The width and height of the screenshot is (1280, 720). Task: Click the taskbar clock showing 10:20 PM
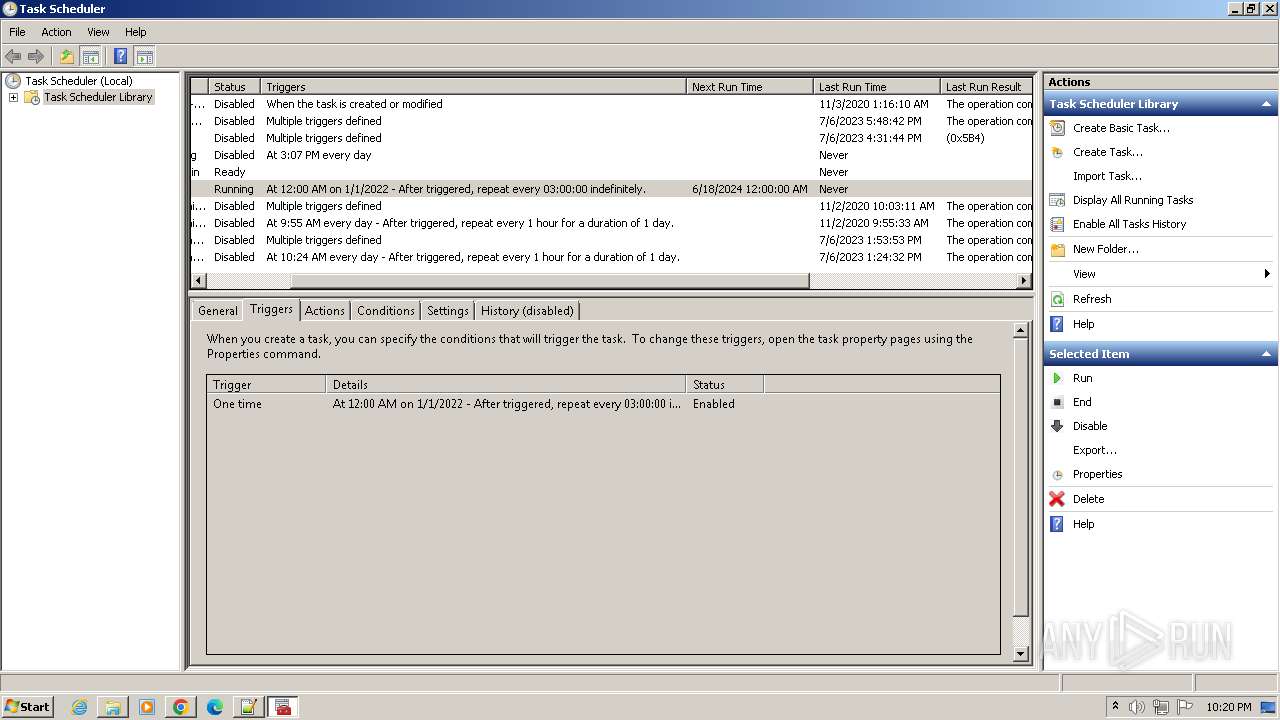(1228, 707)
